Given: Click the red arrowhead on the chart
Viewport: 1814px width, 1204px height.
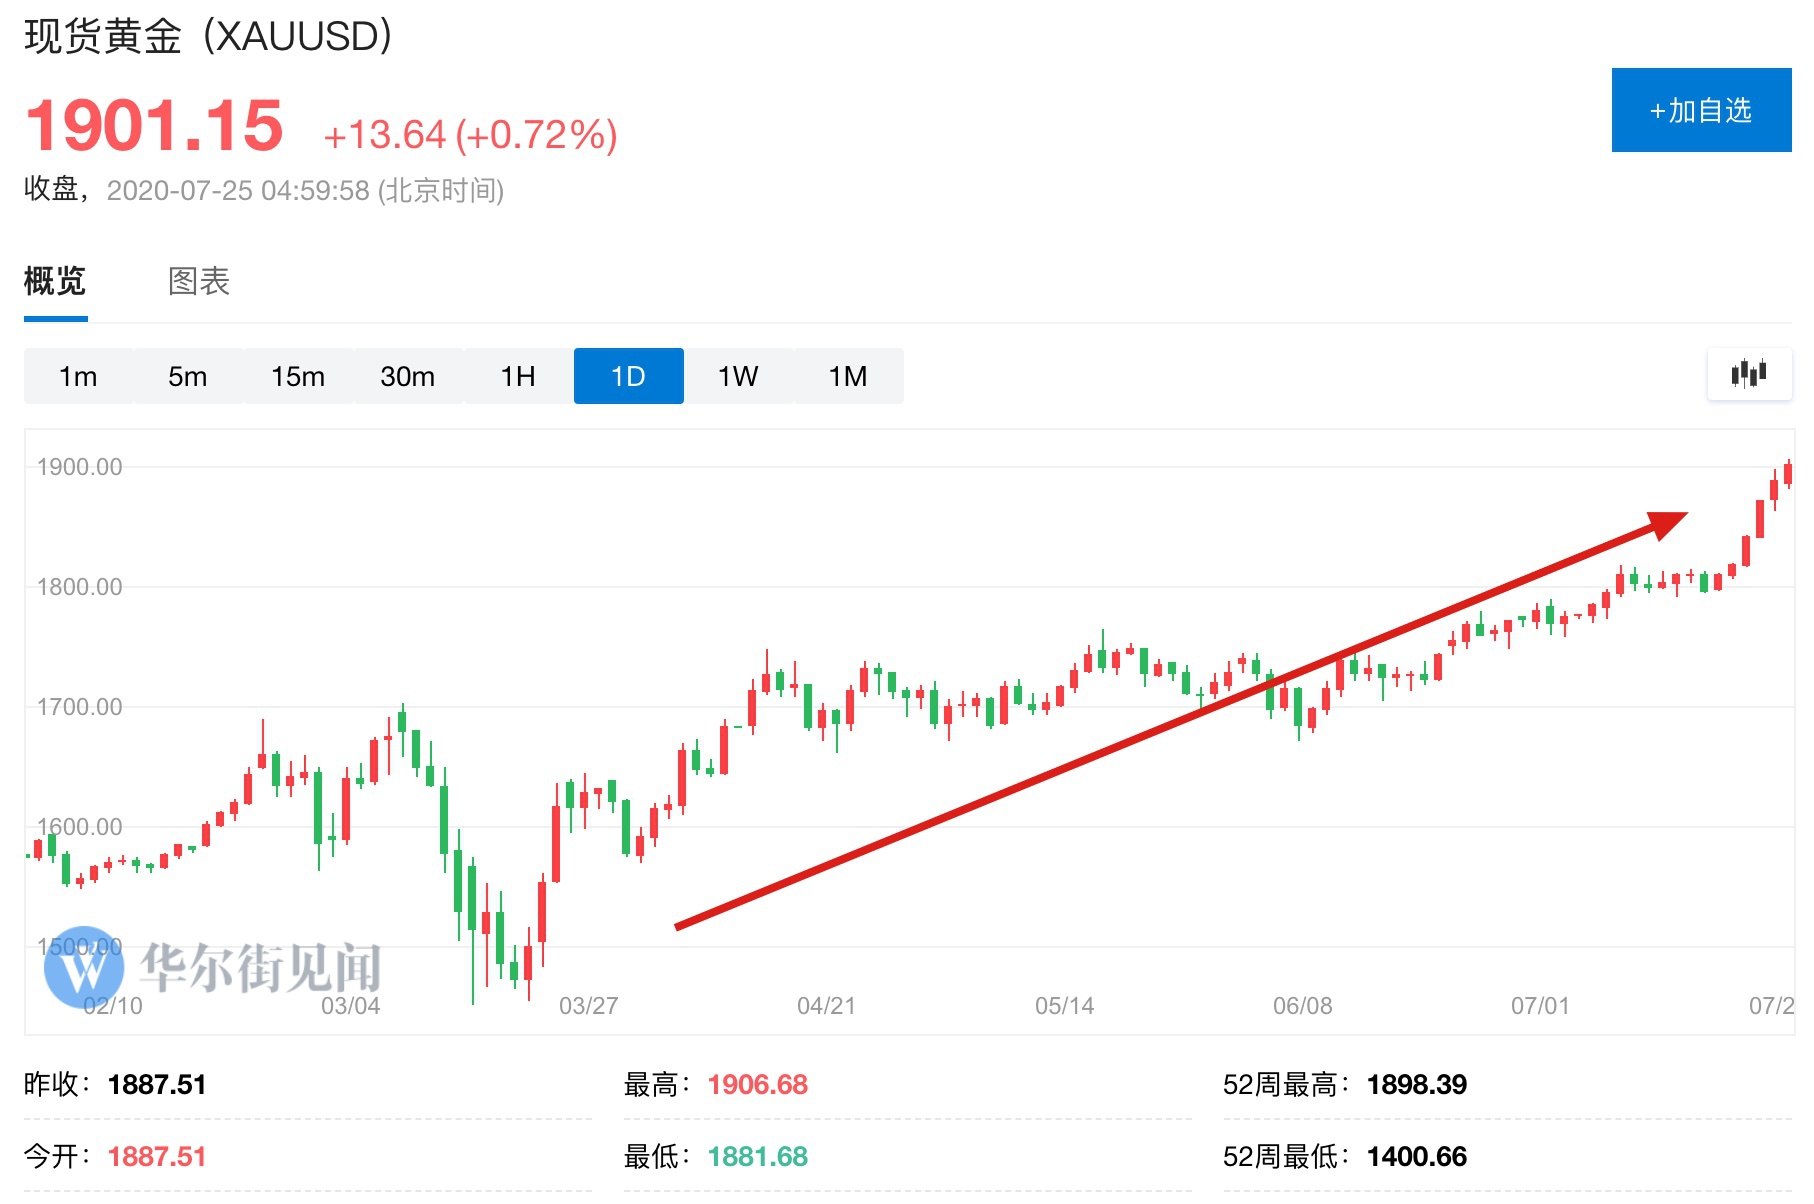Looking at the screenshot, I should coord(1665,523).
